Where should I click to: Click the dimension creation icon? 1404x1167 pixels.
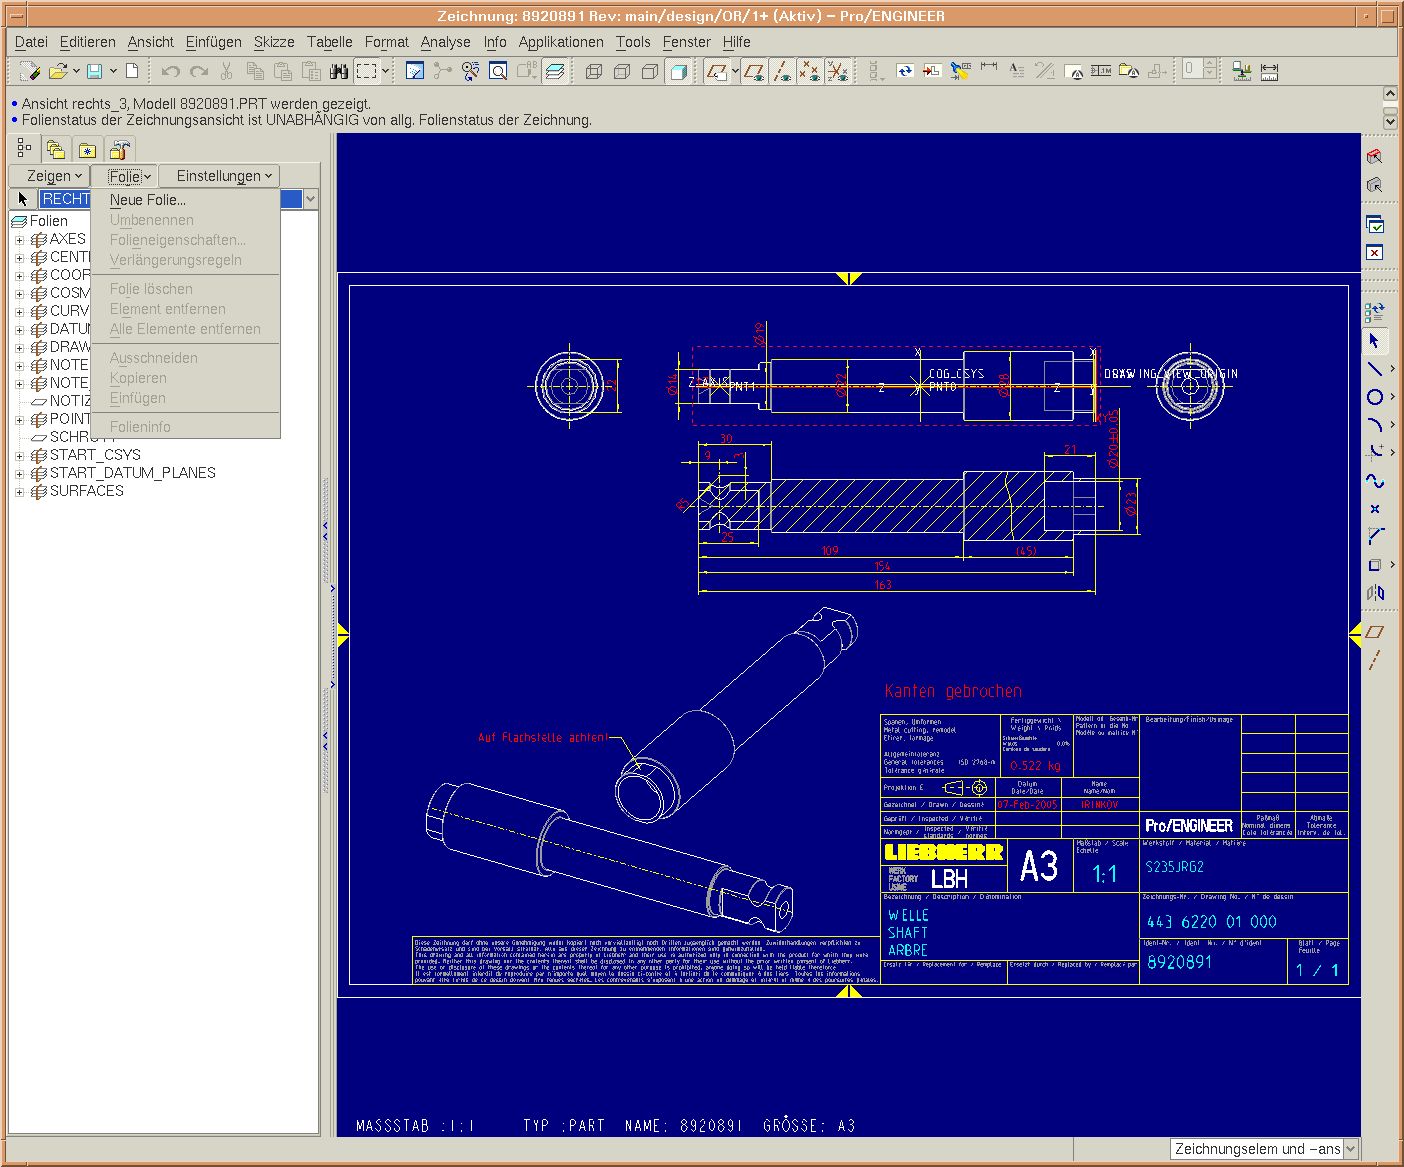989,67
